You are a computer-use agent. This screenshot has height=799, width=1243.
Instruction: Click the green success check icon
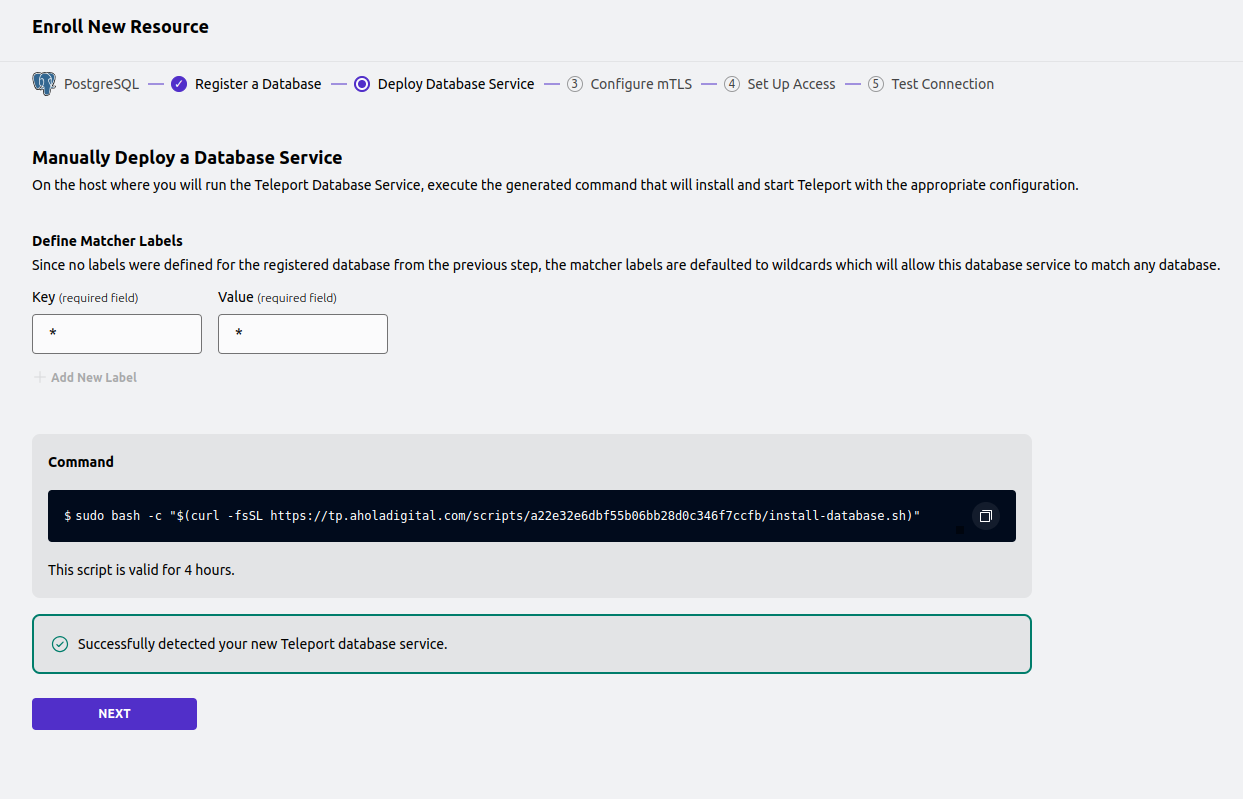pos(60,644)
